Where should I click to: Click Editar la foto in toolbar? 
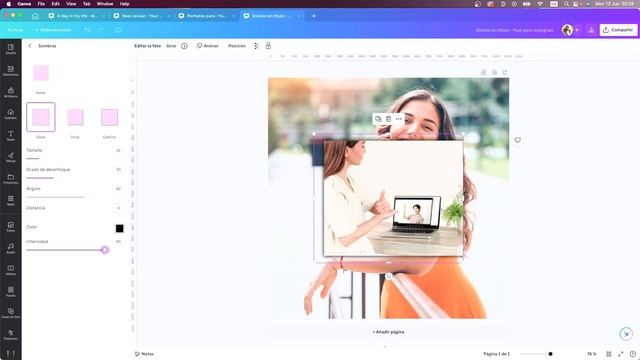(147, 46)
